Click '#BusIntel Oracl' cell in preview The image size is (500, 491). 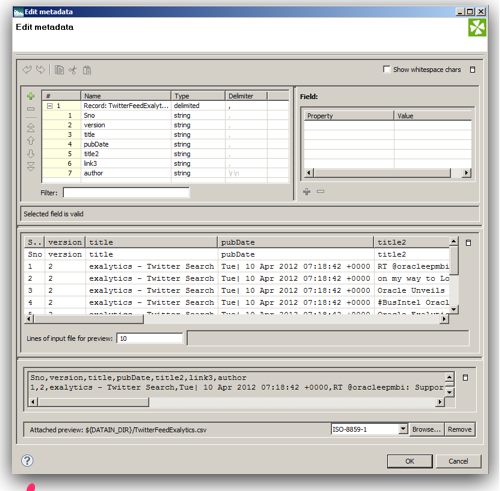(x=413, y=302)
